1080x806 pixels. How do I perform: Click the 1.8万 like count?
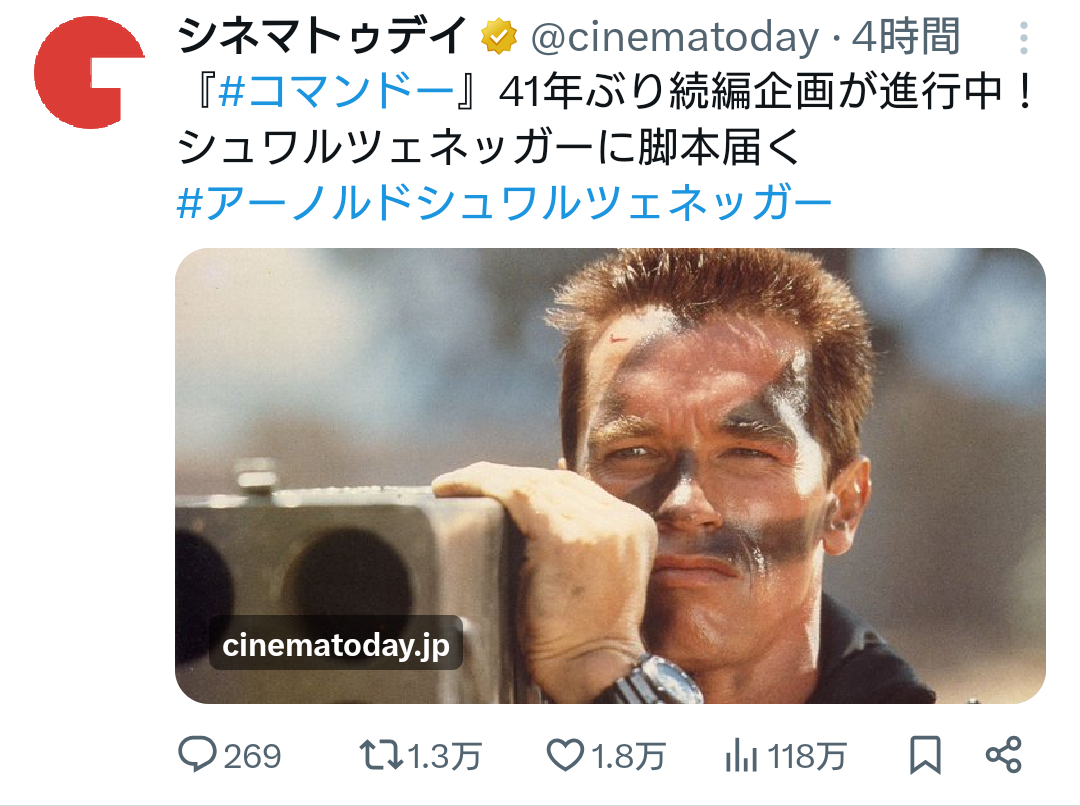(627, 756)
